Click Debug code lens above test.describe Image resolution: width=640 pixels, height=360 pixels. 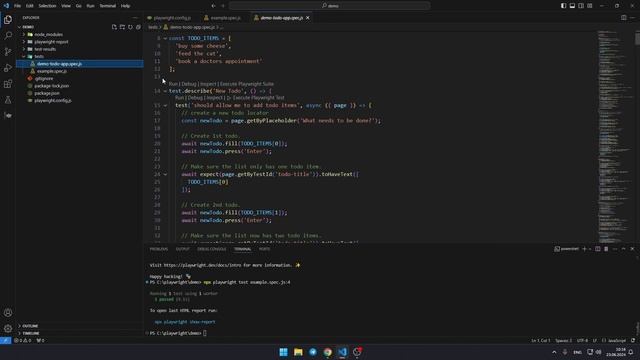tap(189, 84)
